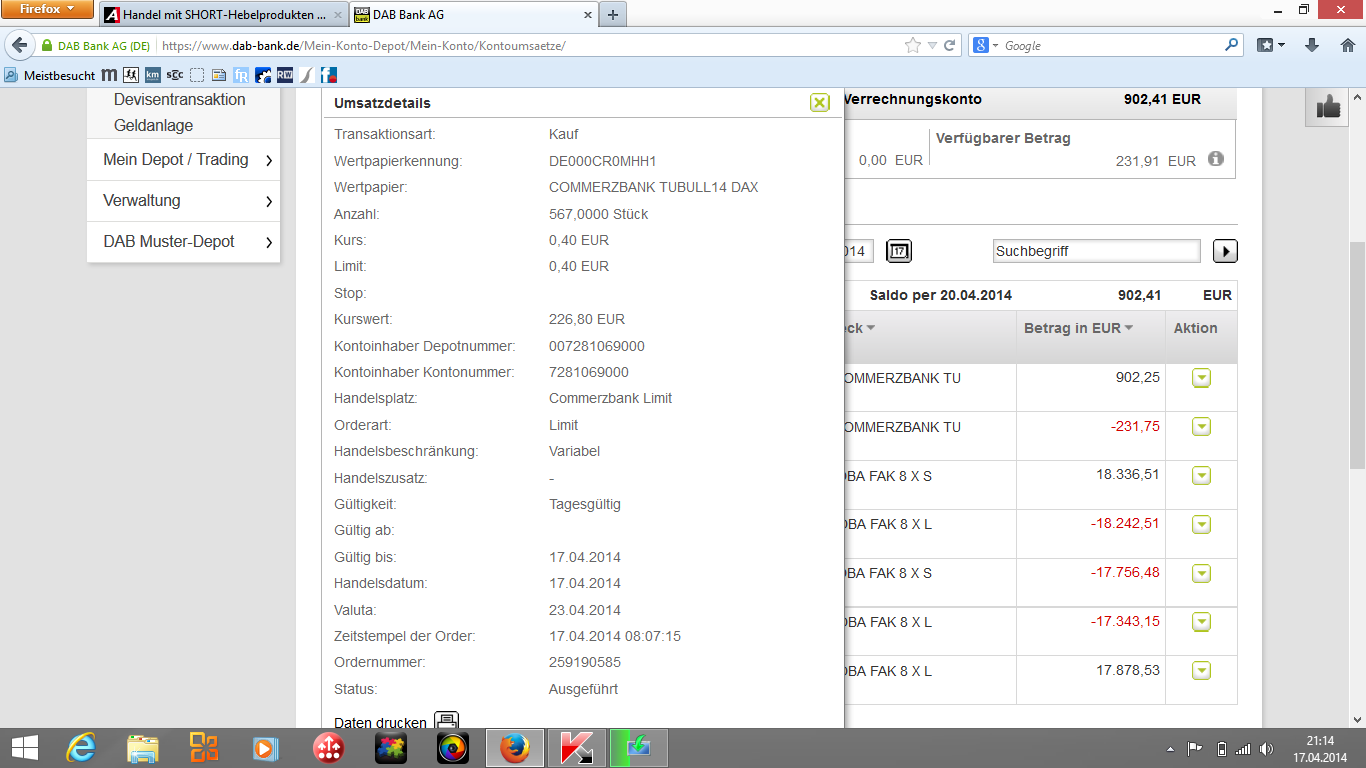Click the thumbs-up feedback icon
This screenshot has height=768, width=1366.
tap(1329, 107)
